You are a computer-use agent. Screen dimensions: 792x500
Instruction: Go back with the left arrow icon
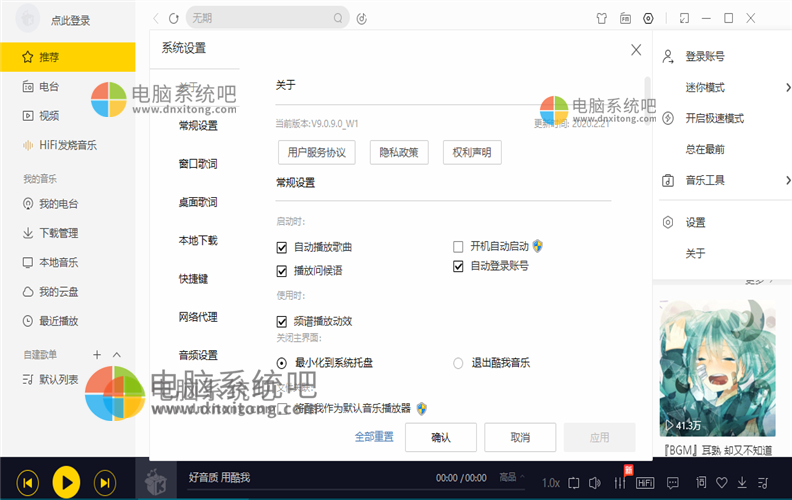tap(156, 19)
